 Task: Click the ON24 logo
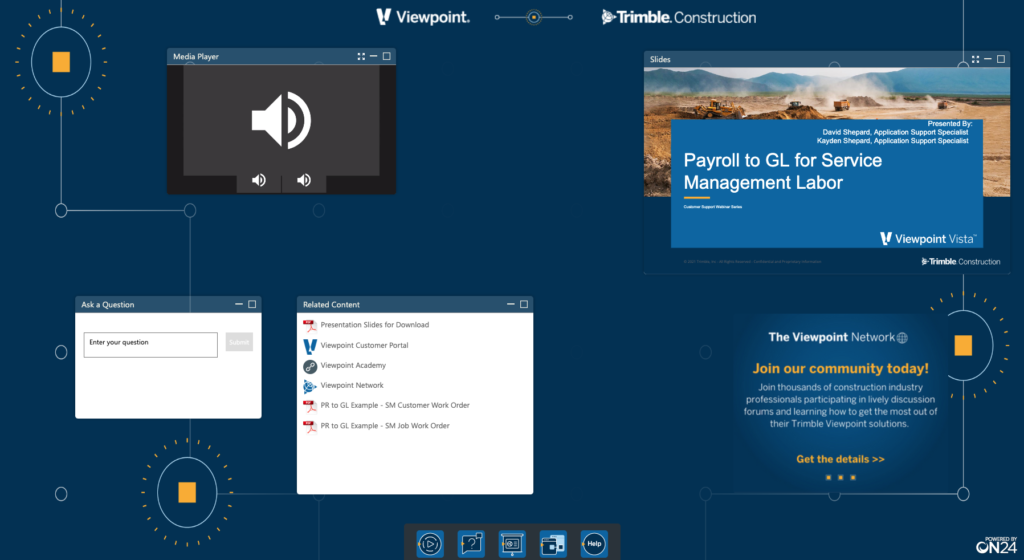pyautogui.click(x=997, y=546)
